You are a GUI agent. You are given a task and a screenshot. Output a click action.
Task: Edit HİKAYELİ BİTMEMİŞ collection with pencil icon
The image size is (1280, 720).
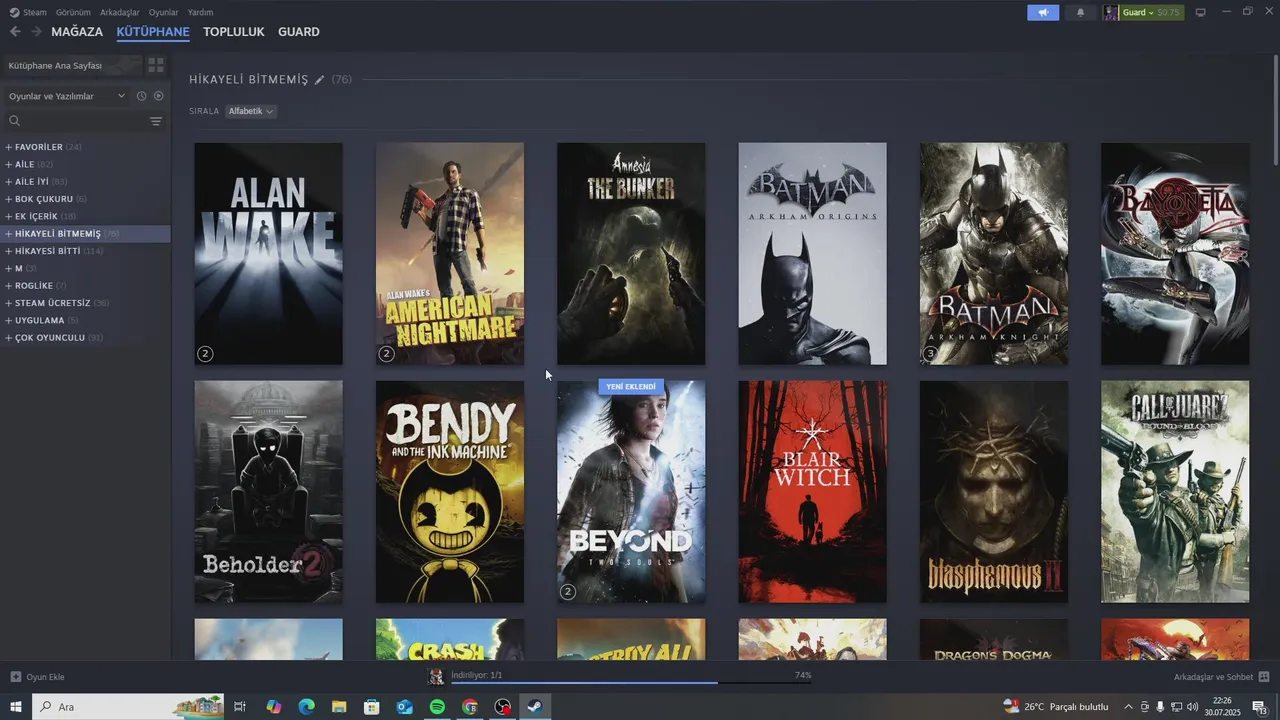[320, 80]
